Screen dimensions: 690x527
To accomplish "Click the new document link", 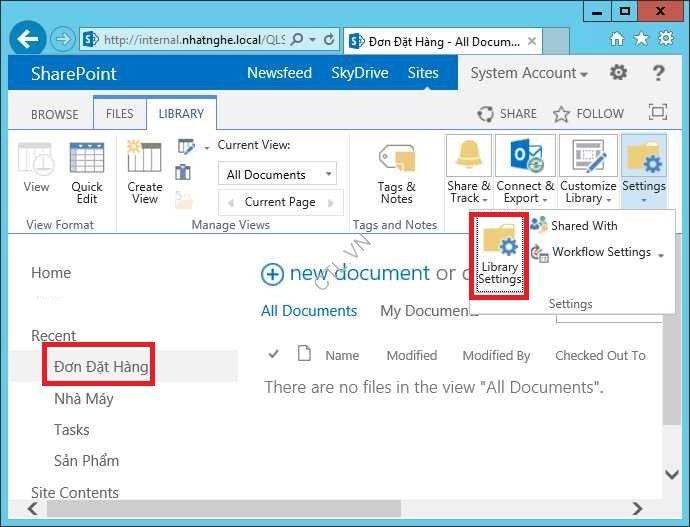I will click(x=345, y=273).
